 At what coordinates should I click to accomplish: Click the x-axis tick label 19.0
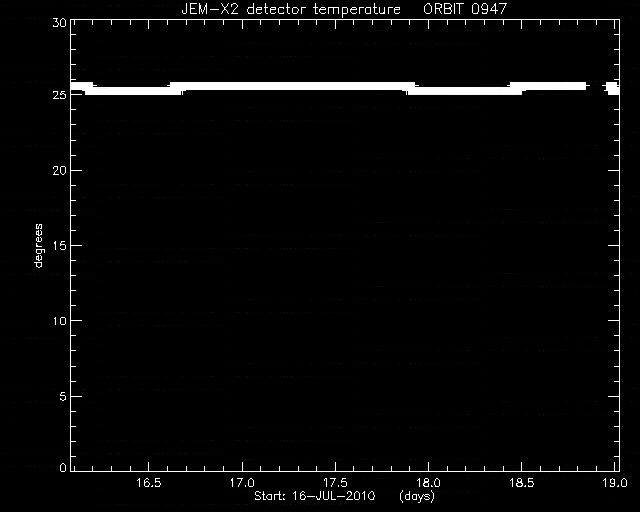pos(615,483)
